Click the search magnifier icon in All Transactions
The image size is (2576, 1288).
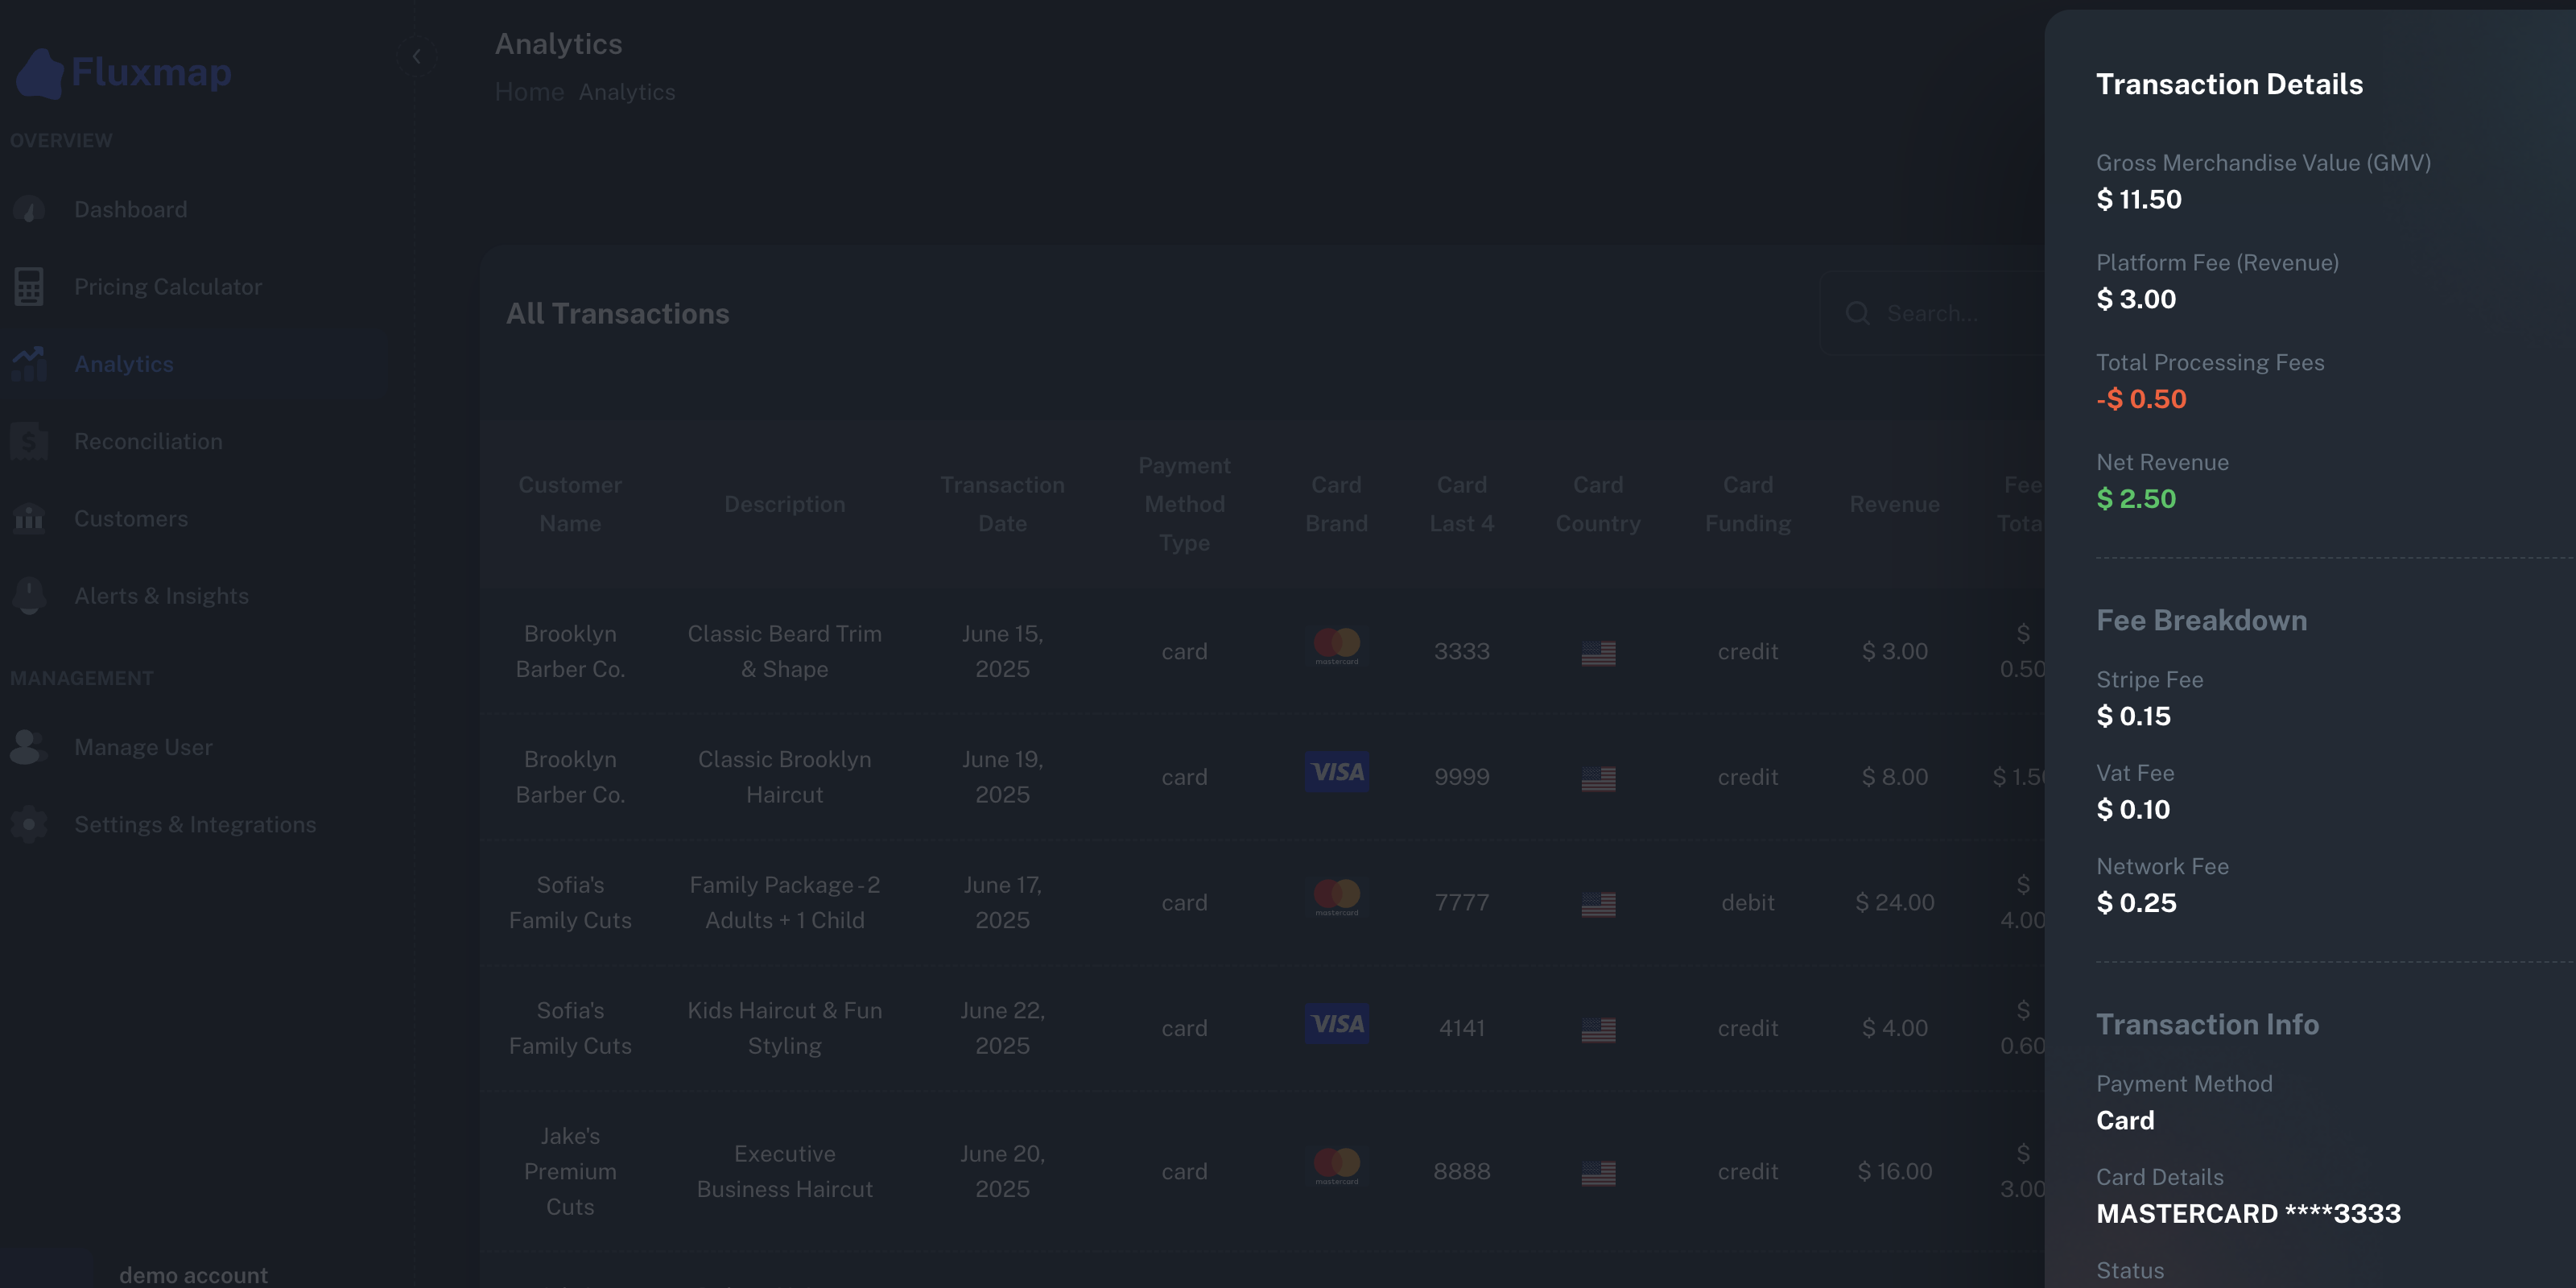1858,313
